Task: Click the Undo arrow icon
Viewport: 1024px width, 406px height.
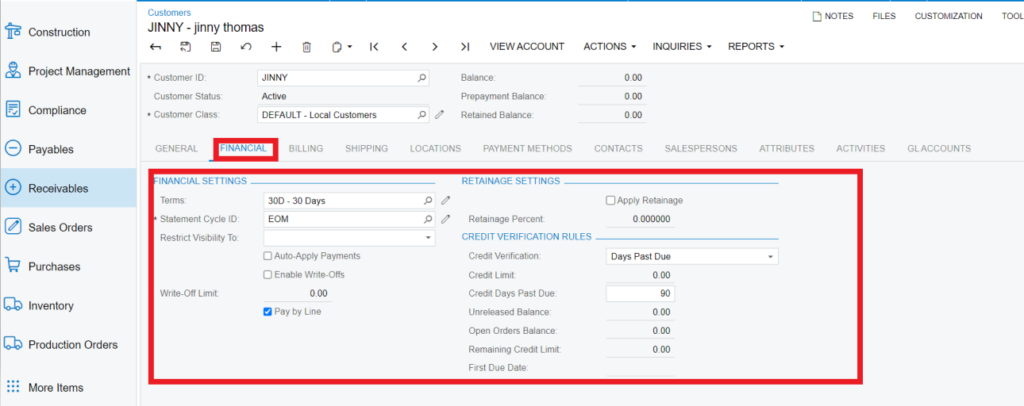Action: (246, 47)
